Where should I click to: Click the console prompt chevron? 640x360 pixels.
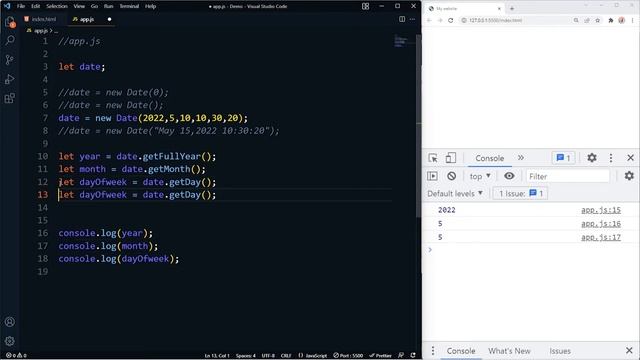point(430,249)
